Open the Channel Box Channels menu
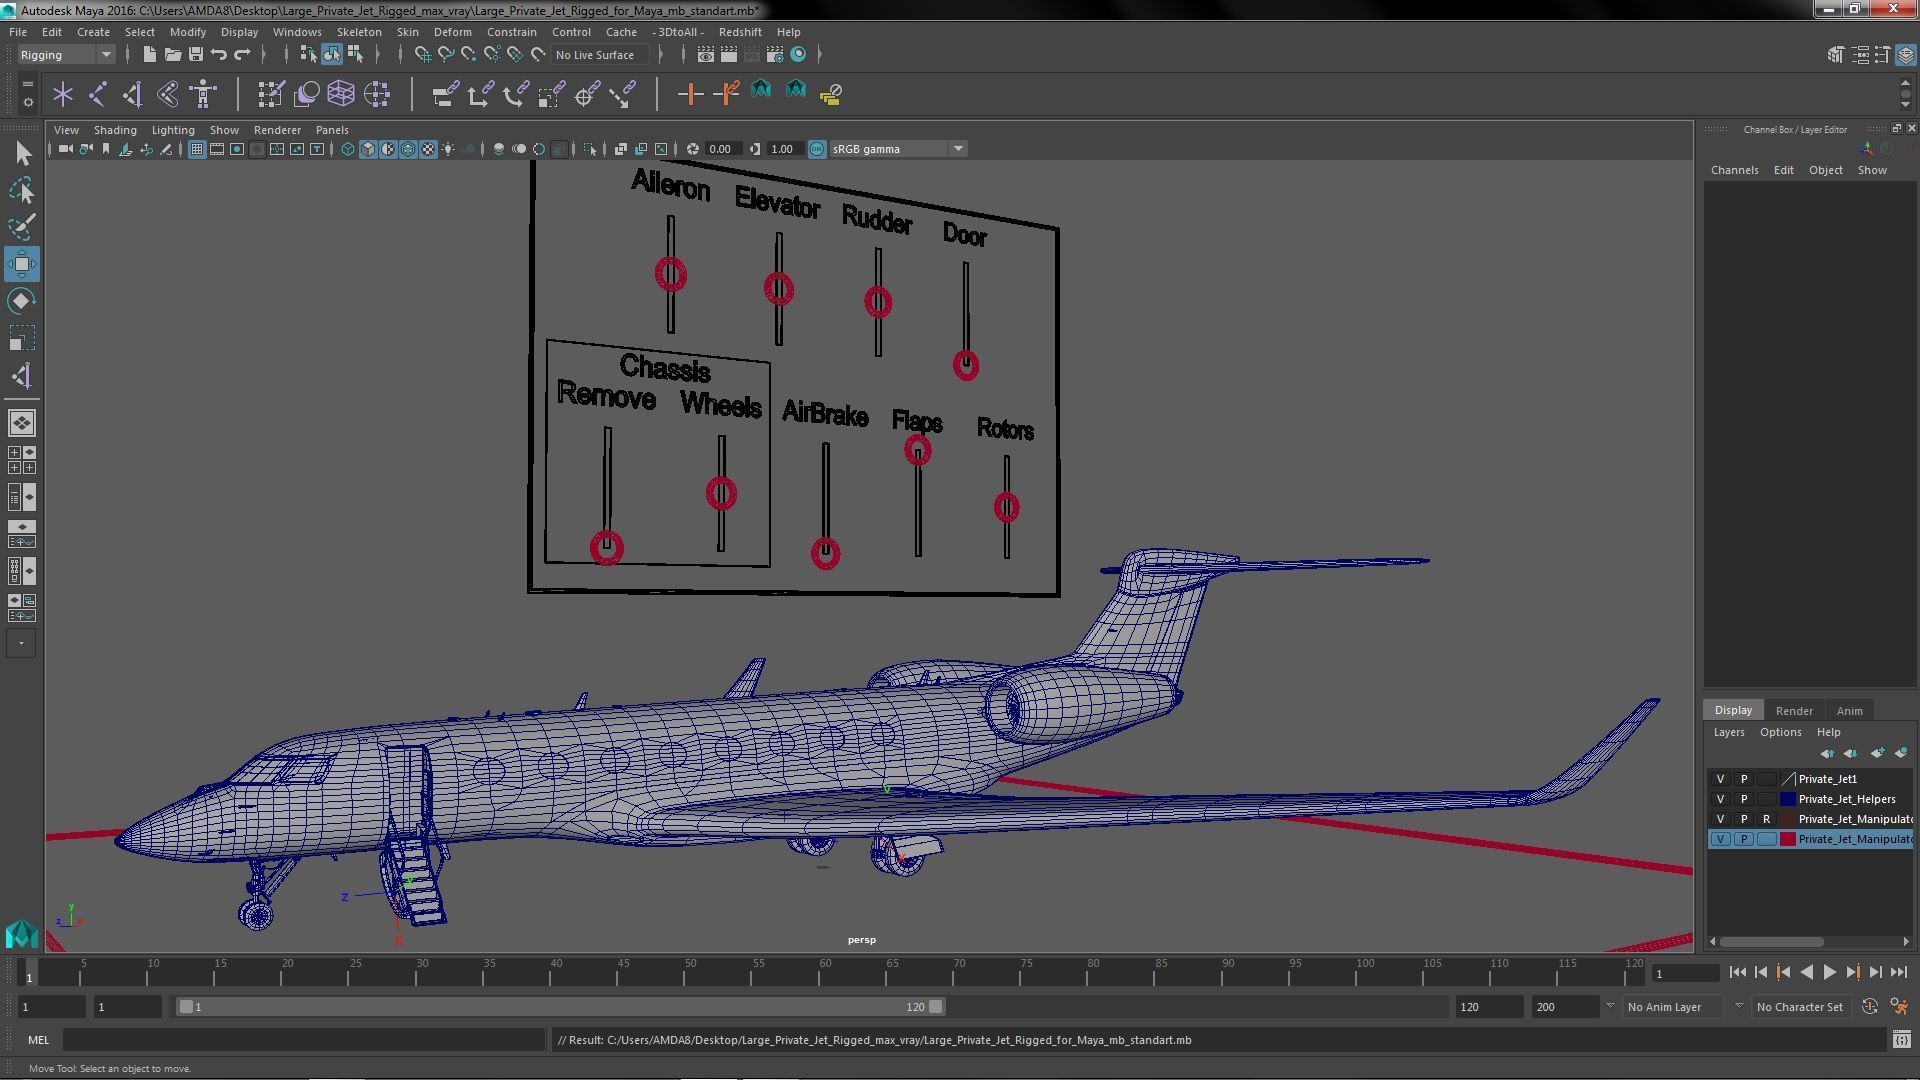1920x1080 pixels. click(x=1734, y=170)
